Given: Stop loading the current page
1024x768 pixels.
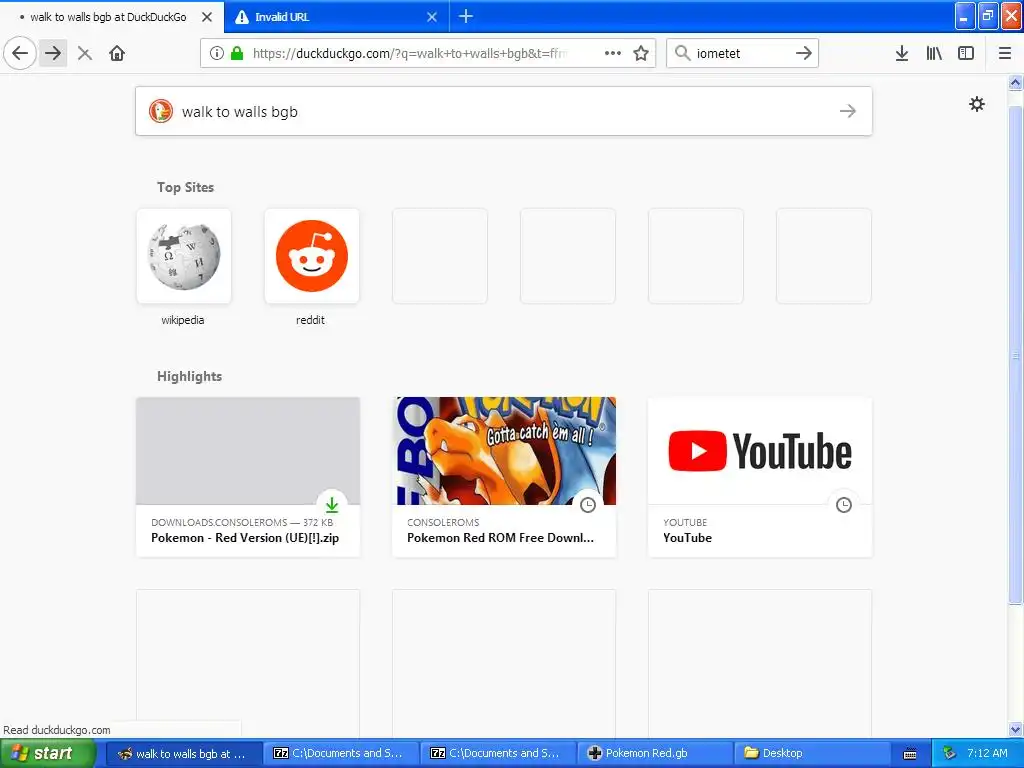Looking at the screenshot, I should pos(85,54).
